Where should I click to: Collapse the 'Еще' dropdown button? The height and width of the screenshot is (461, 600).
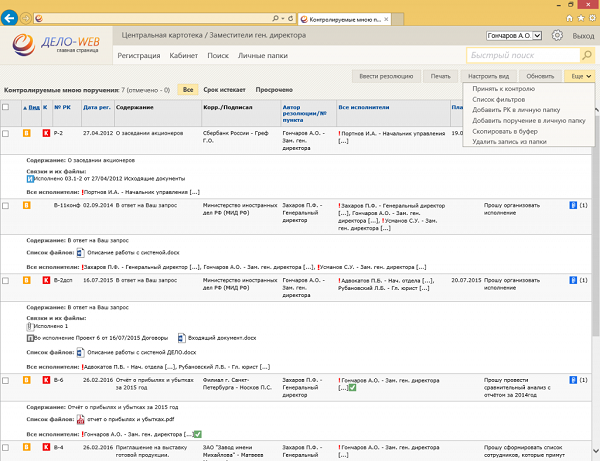[x=578, y=76]
